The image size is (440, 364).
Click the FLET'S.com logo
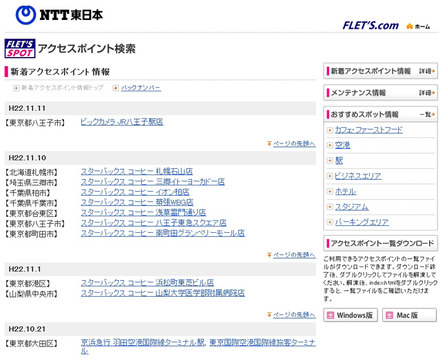point(371,26)
